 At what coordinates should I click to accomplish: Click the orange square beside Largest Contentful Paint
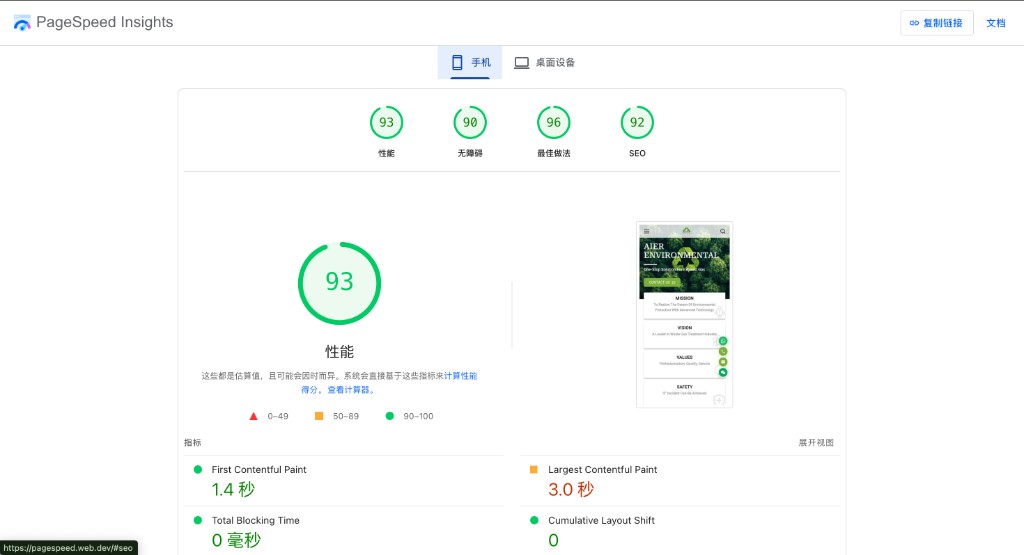click(x=534, y=469)
